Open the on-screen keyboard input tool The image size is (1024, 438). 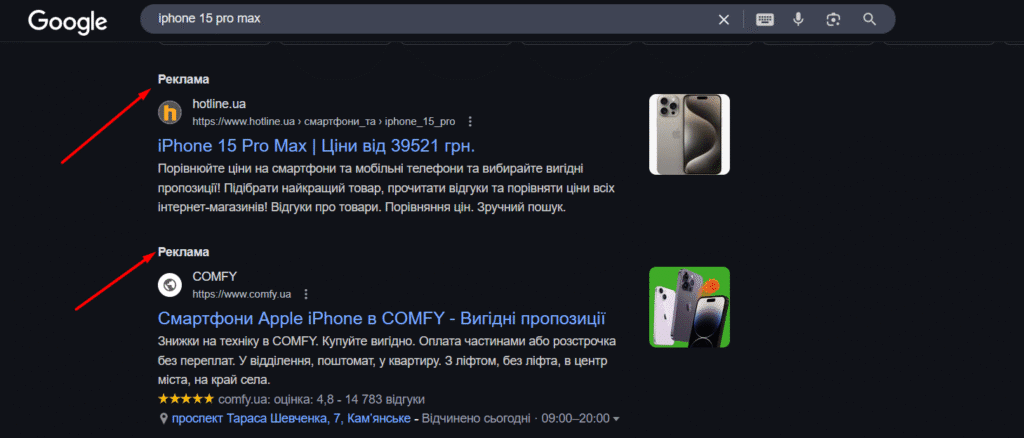765,20
